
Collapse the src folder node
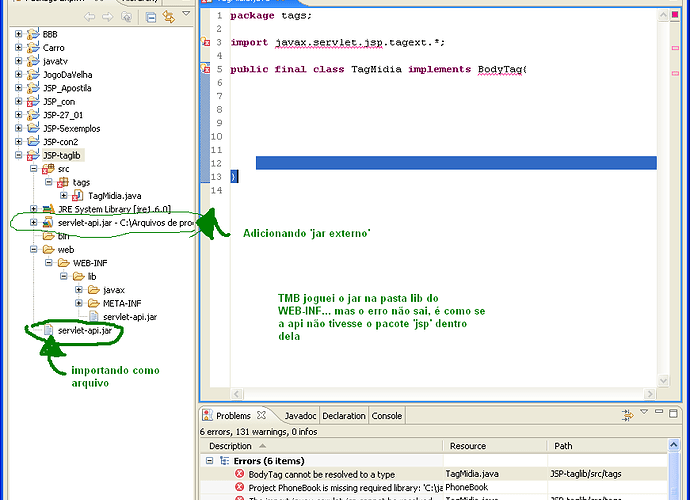[33, 169]
